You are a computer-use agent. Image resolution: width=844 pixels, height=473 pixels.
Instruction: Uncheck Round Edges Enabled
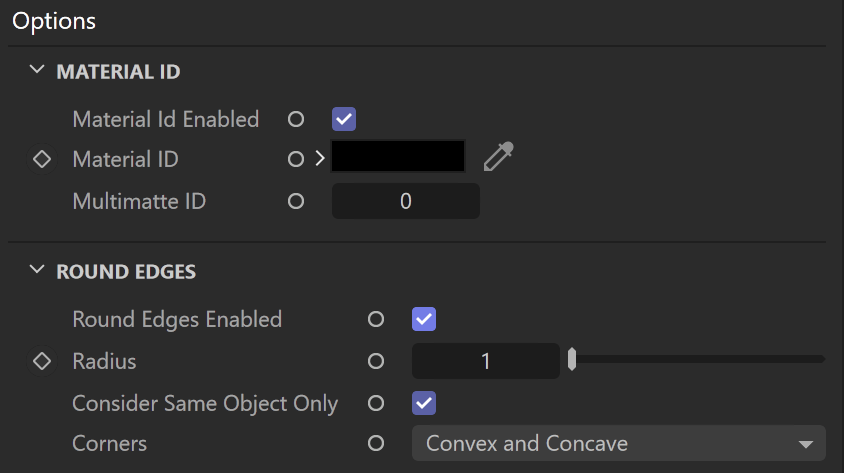[424, 319]
